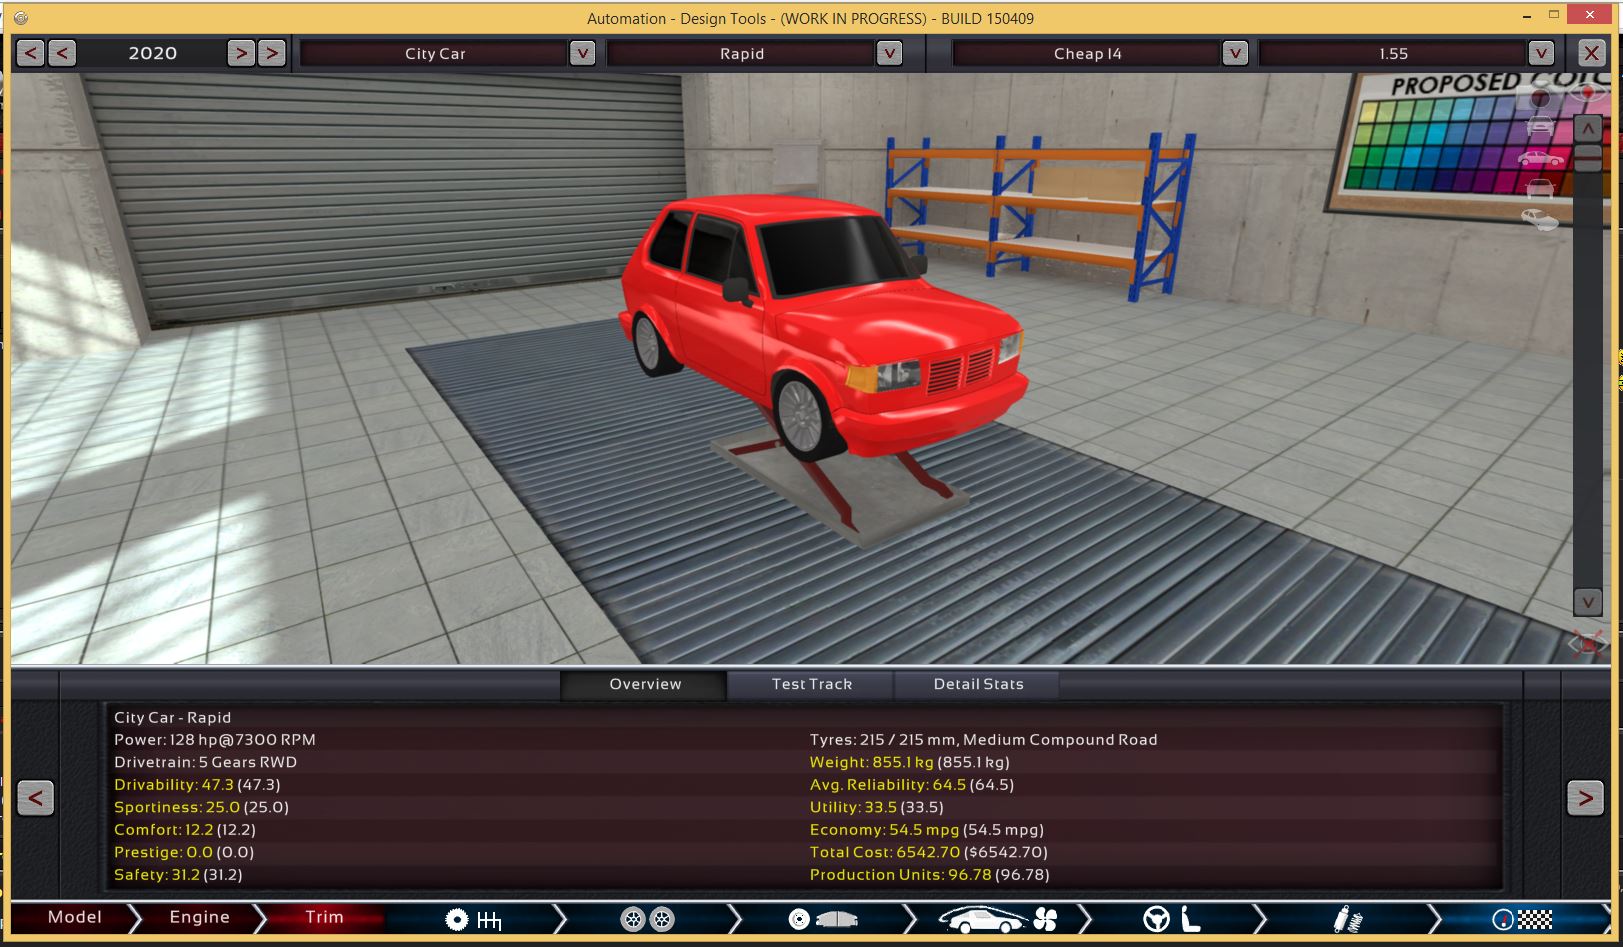Image resolution: width=1623 pixels, height=947 pixels.
Task: Click the vertical scrollbar thumb handle
Action: (x=1588, y=157)
